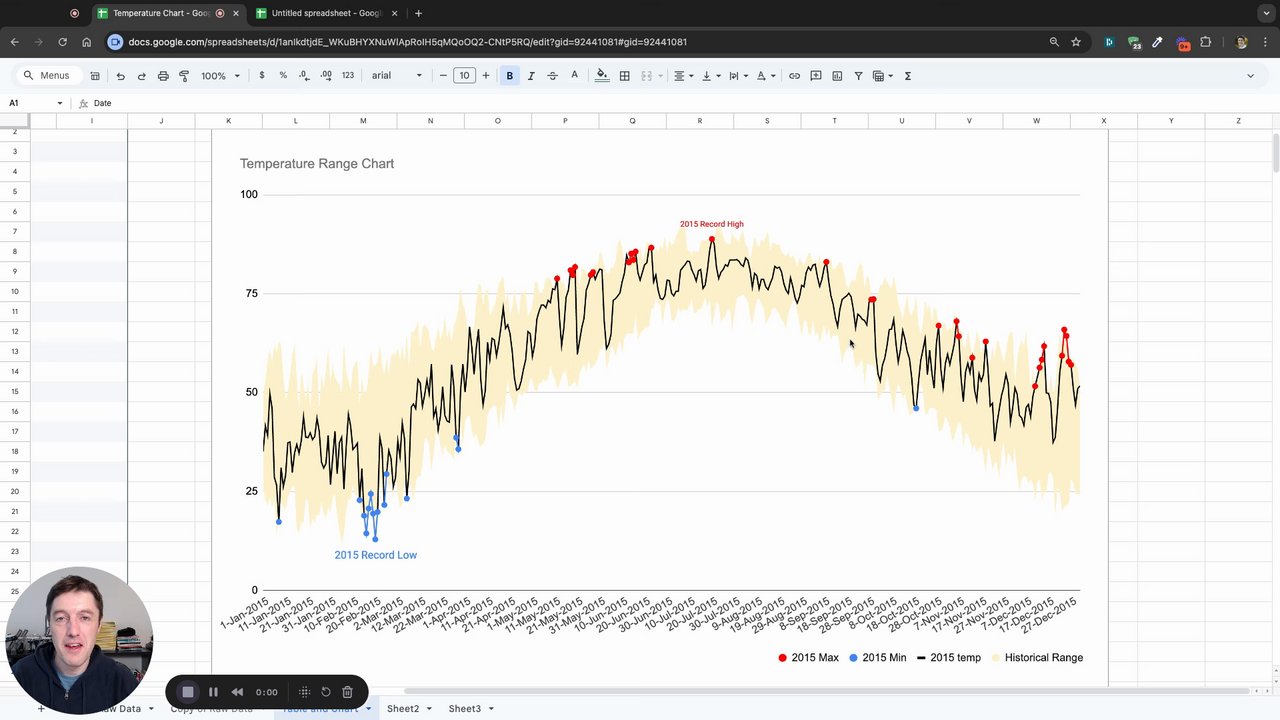Viewport: 1280px width, 720px height.
Task: Open the text rotation dropdown
Action: (x=765, y=76)
